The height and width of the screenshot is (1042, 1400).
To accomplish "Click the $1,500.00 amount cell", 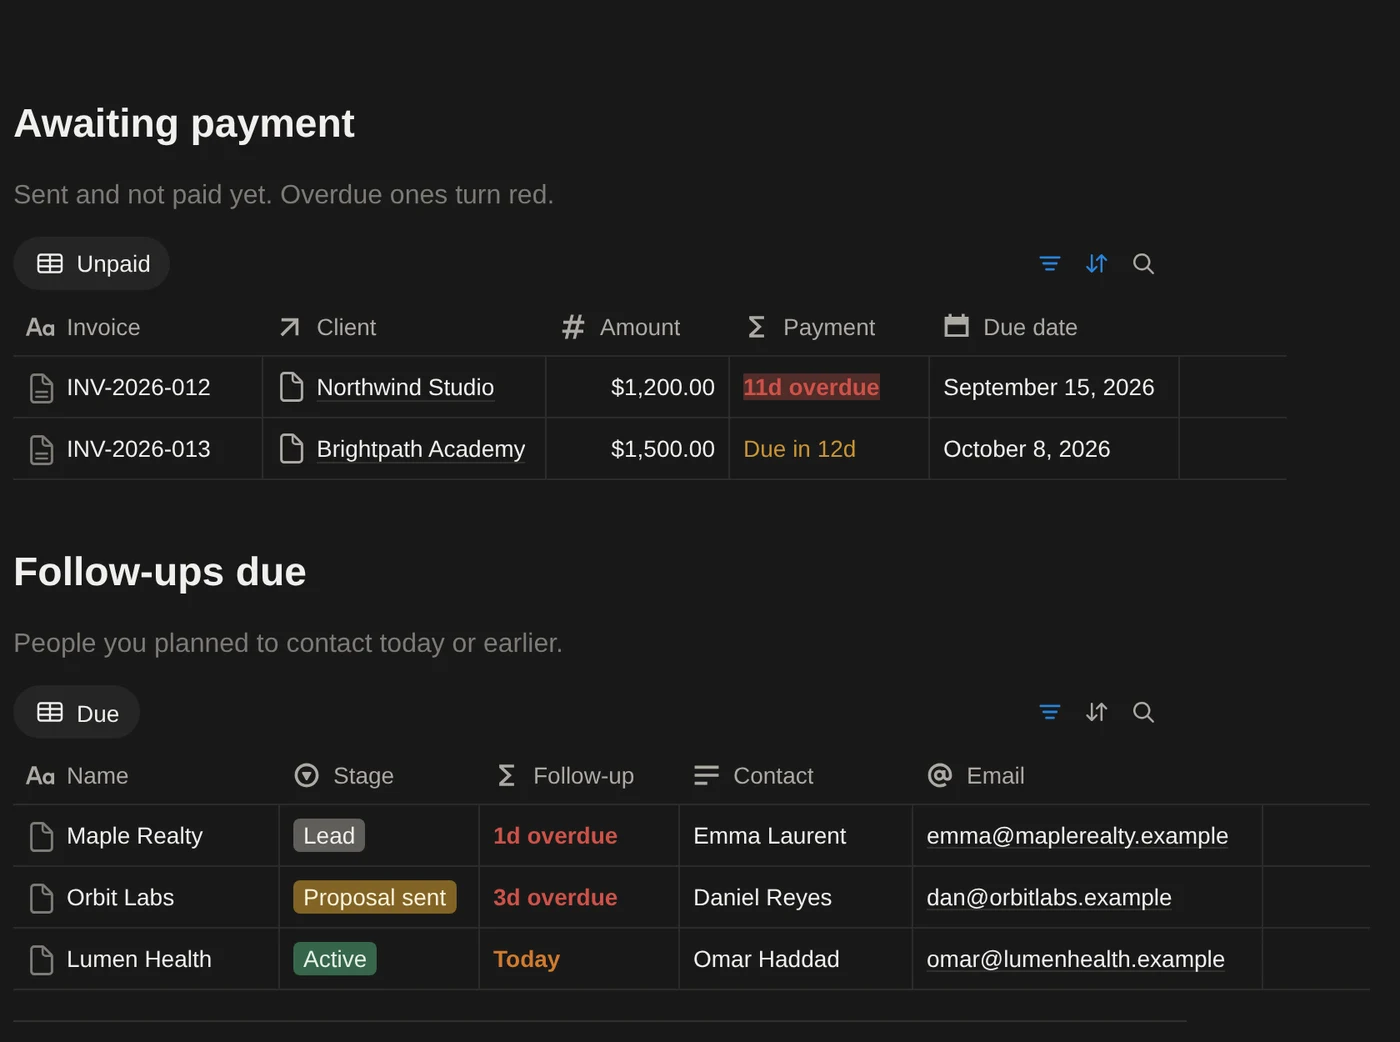I will click(637, 449).
